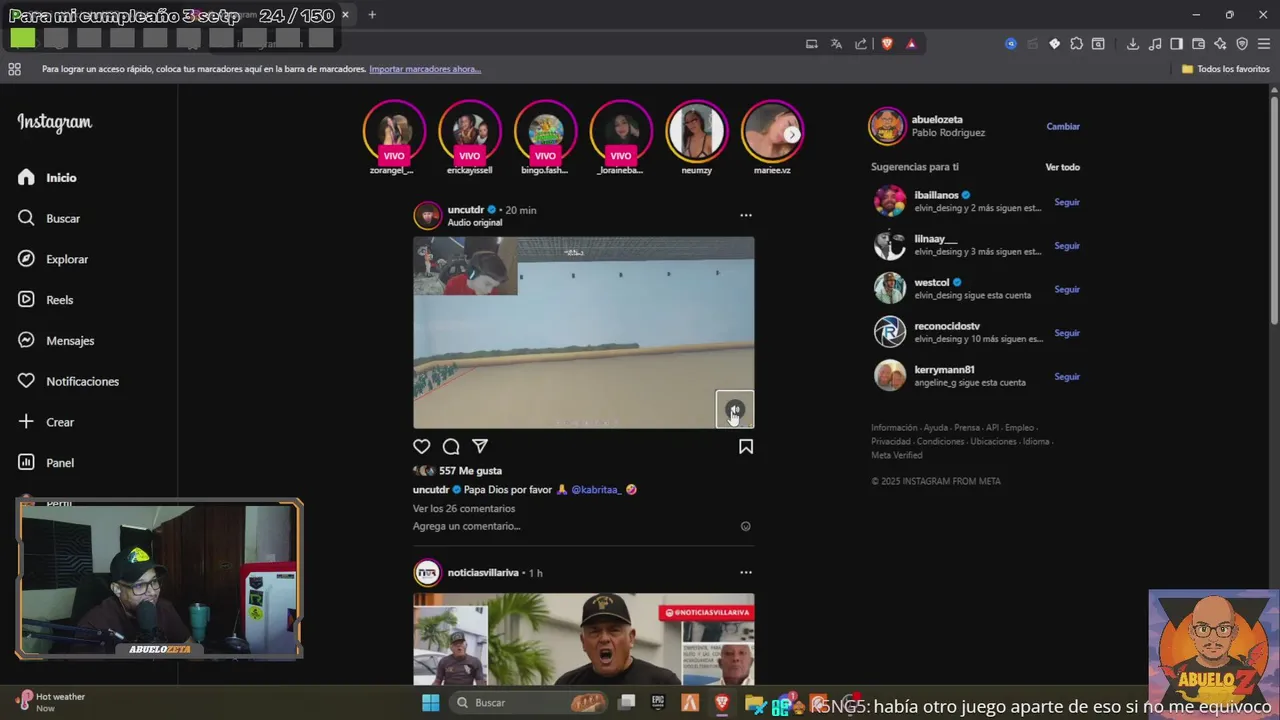Open comment icon on uncutdr post
This screenshot has height=720, width=1280.
(x=451, y=447)
